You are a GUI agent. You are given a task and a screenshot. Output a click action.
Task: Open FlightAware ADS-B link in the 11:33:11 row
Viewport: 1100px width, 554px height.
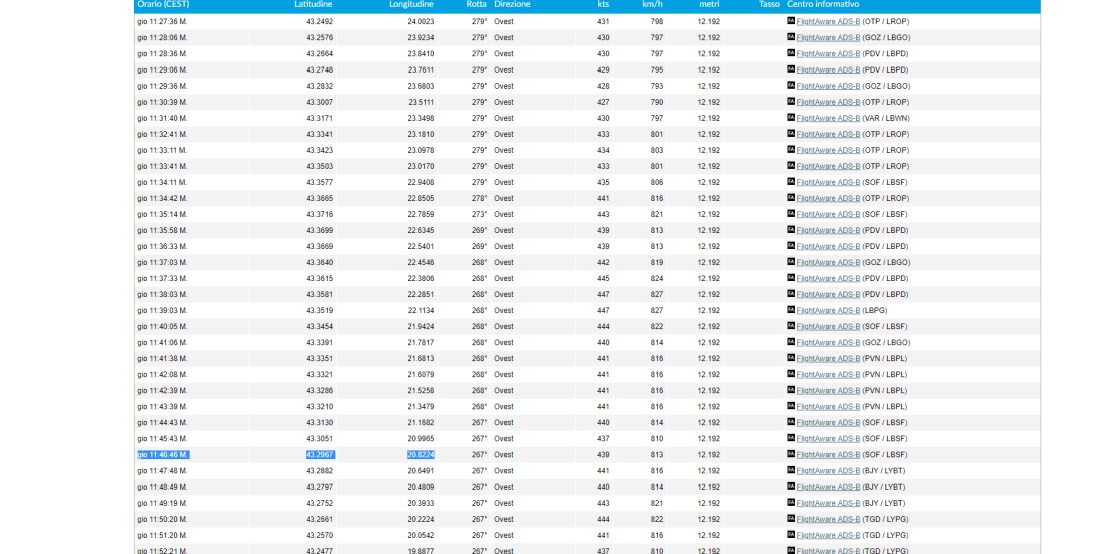click(x=828, y=151)
